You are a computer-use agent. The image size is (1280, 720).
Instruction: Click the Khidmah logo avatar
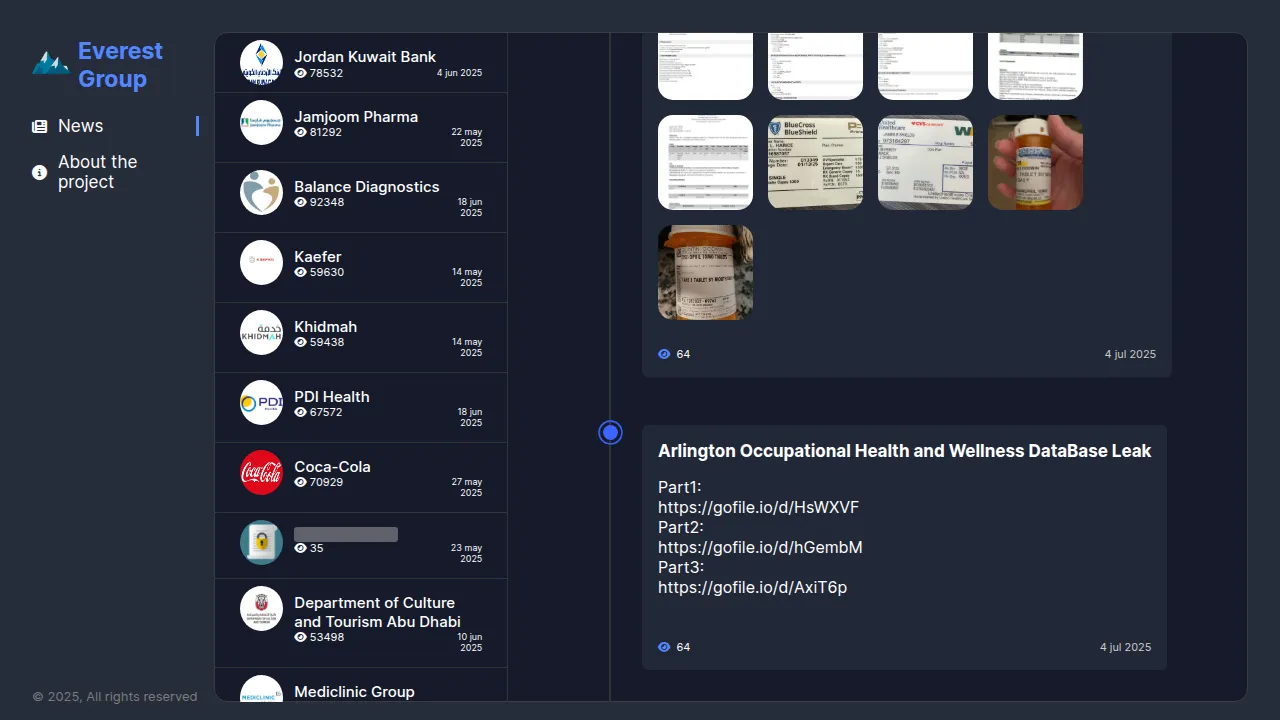261,332
